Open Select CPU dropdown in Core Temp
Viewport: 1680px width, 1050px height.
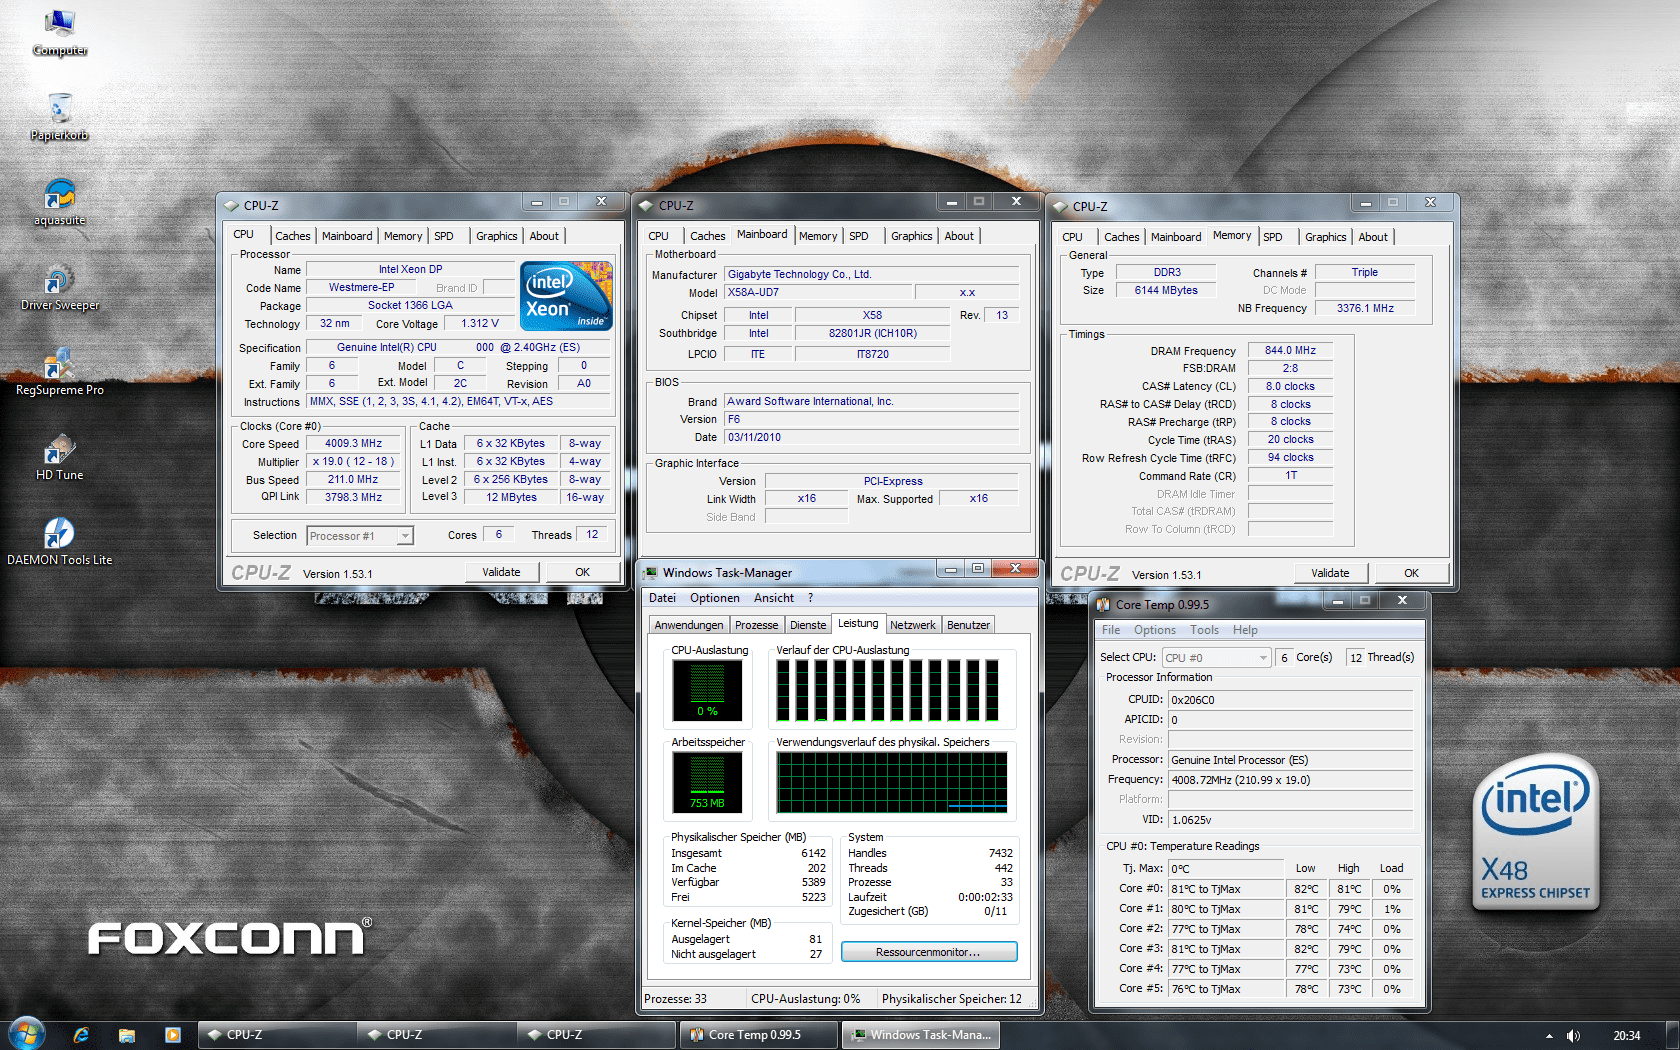[x=1217, y=657]
